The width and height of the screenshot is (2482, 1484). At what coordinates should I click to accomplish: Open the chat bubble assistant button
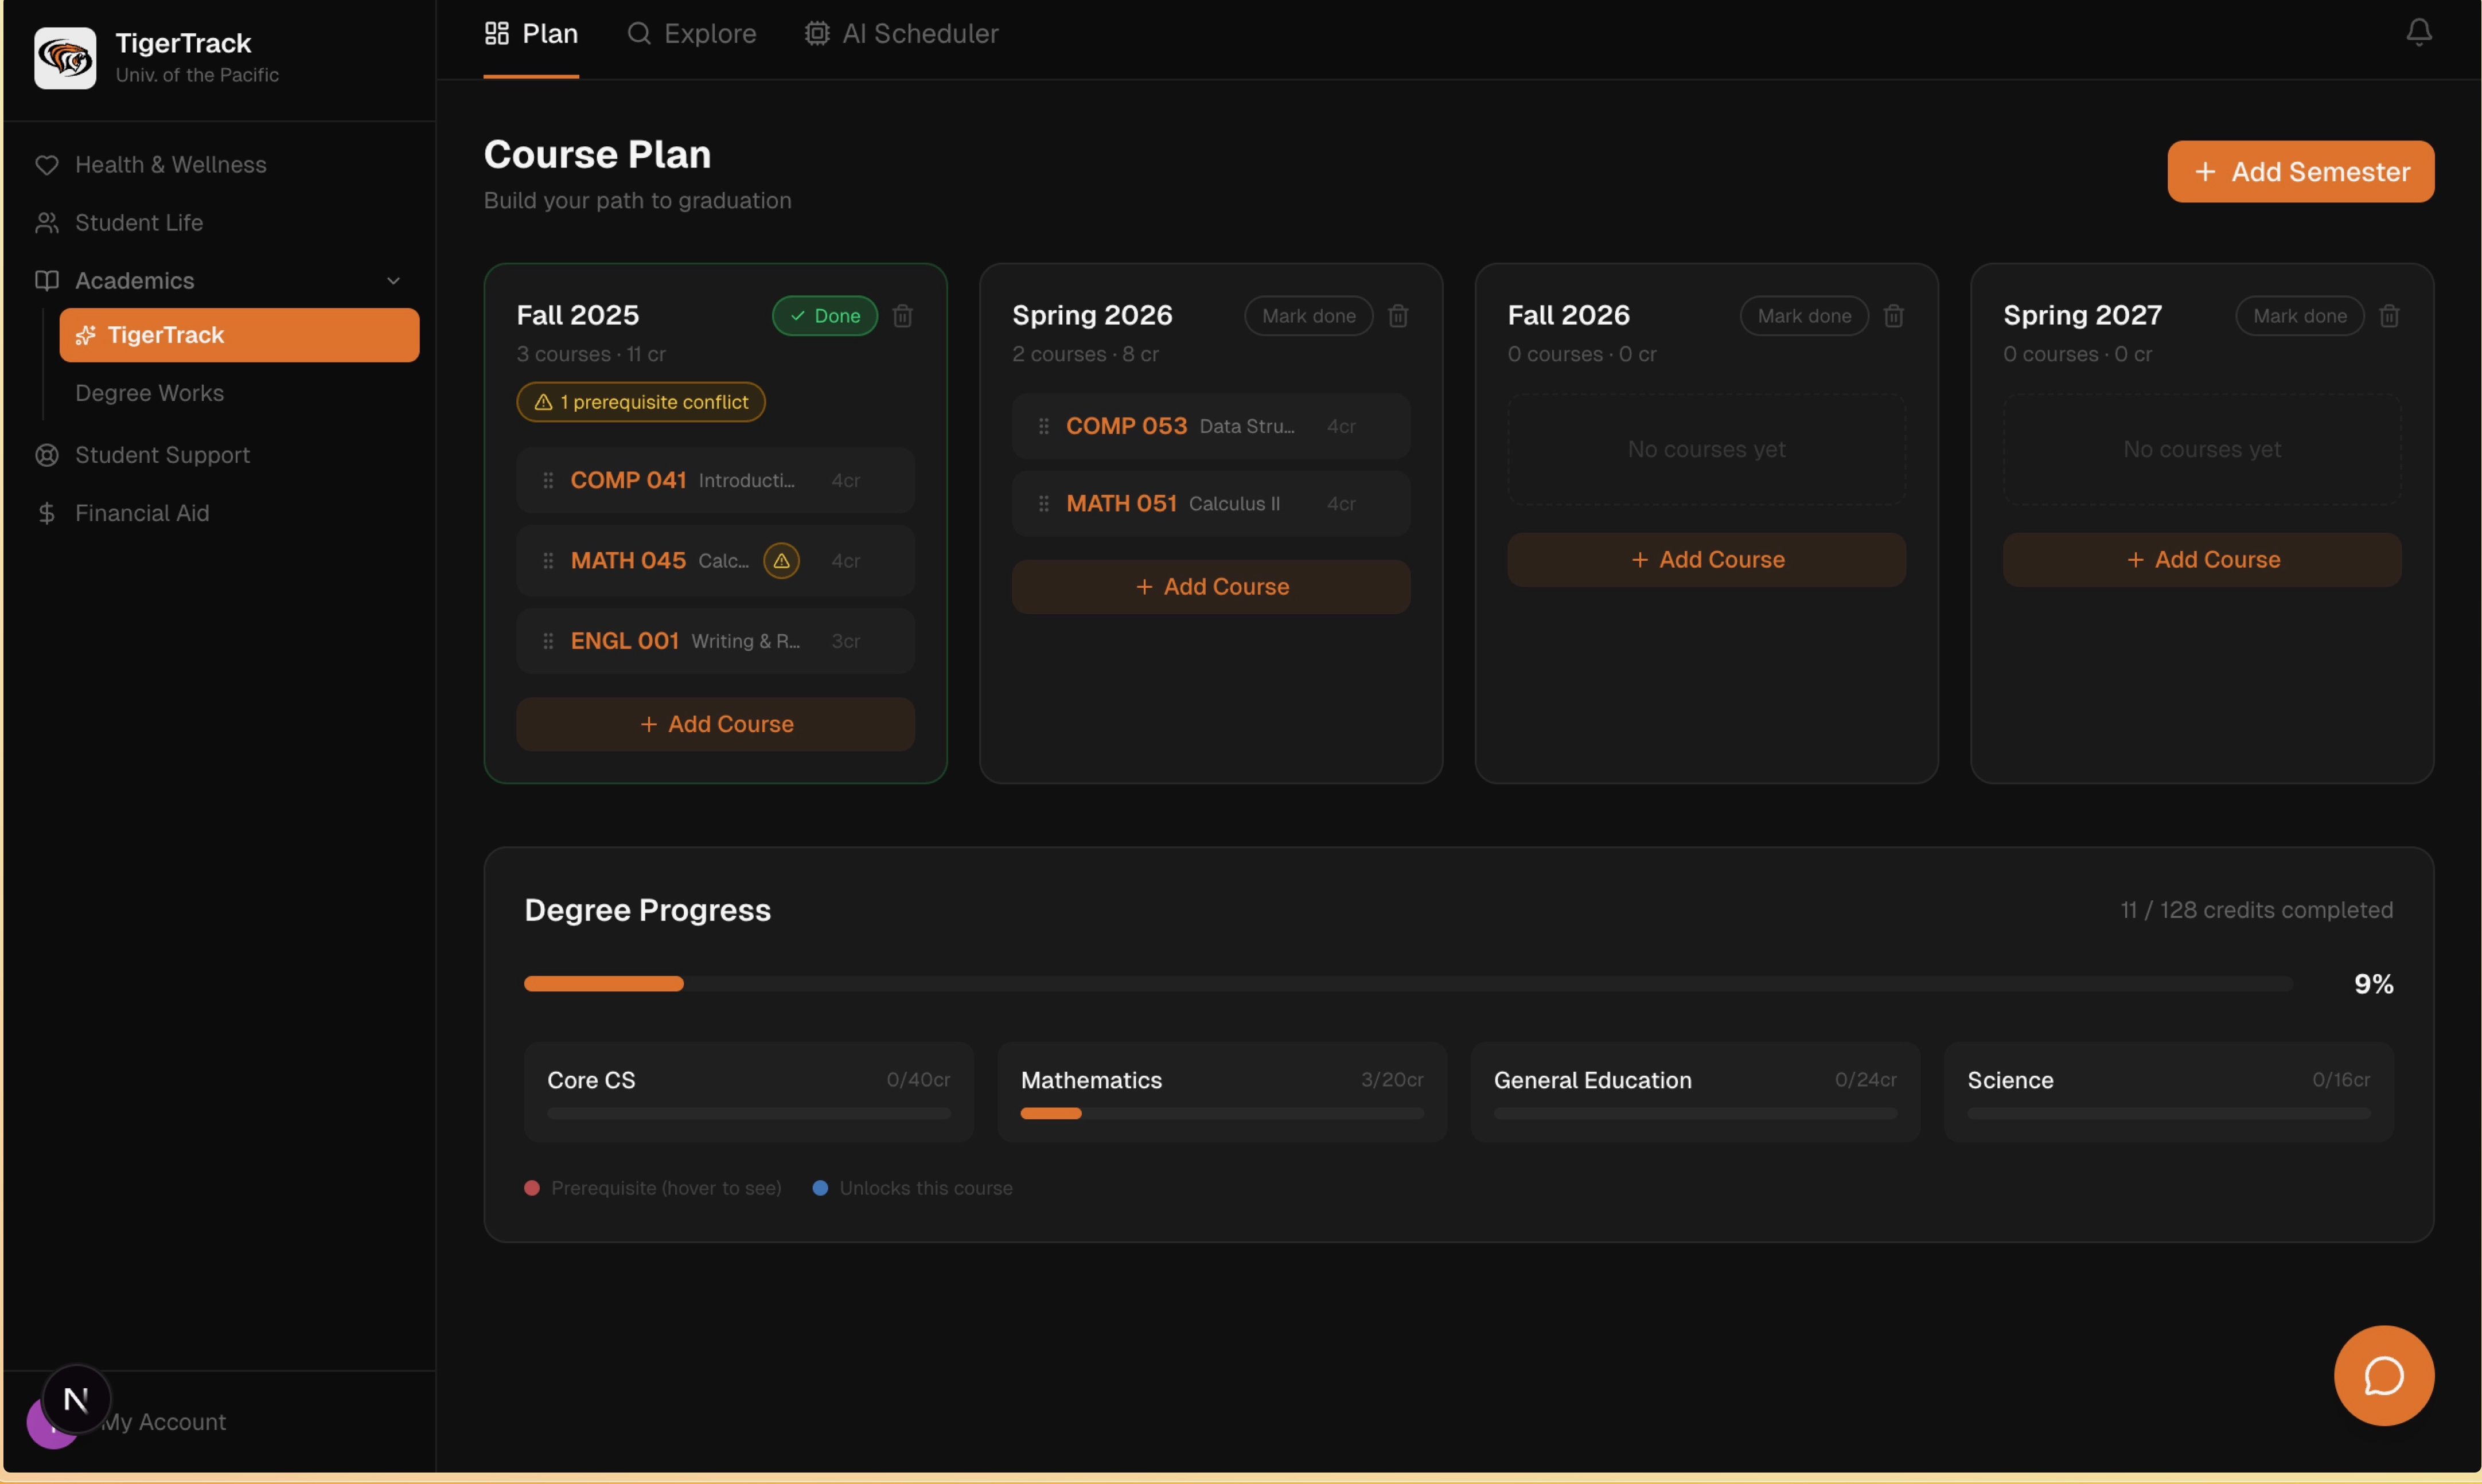[2383, 1375]
